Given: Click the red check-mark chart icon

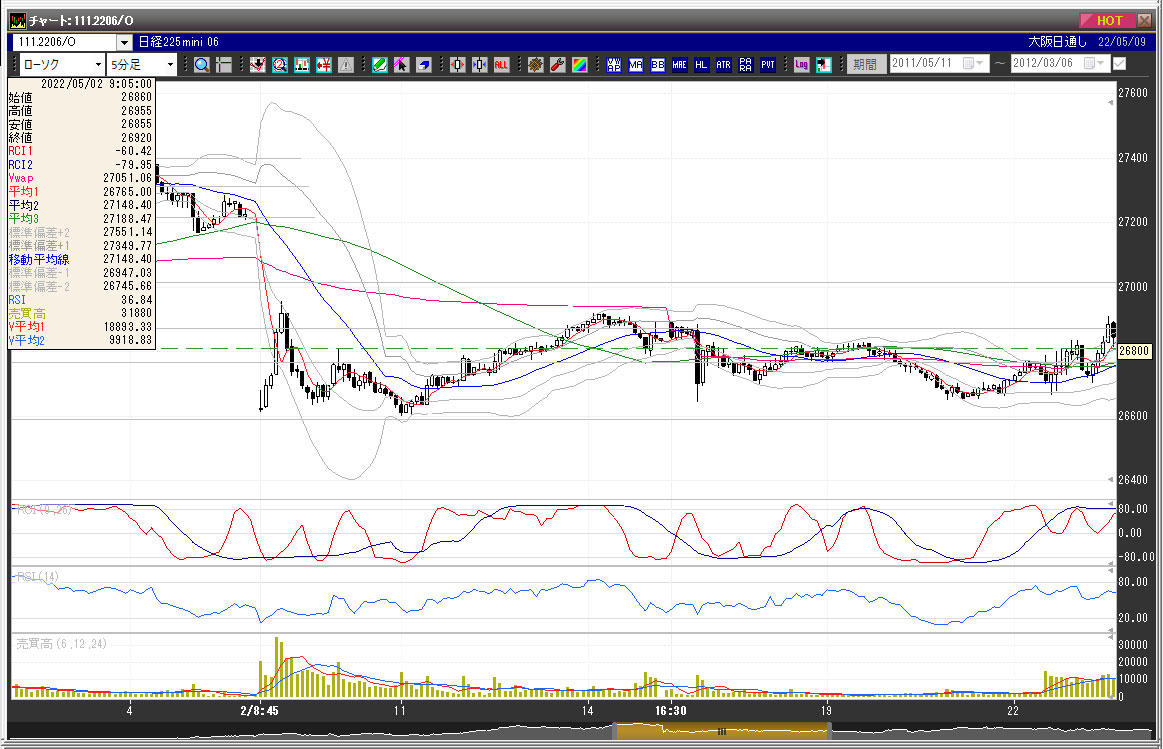Looking at the screenshot, I should coord(257,65).
